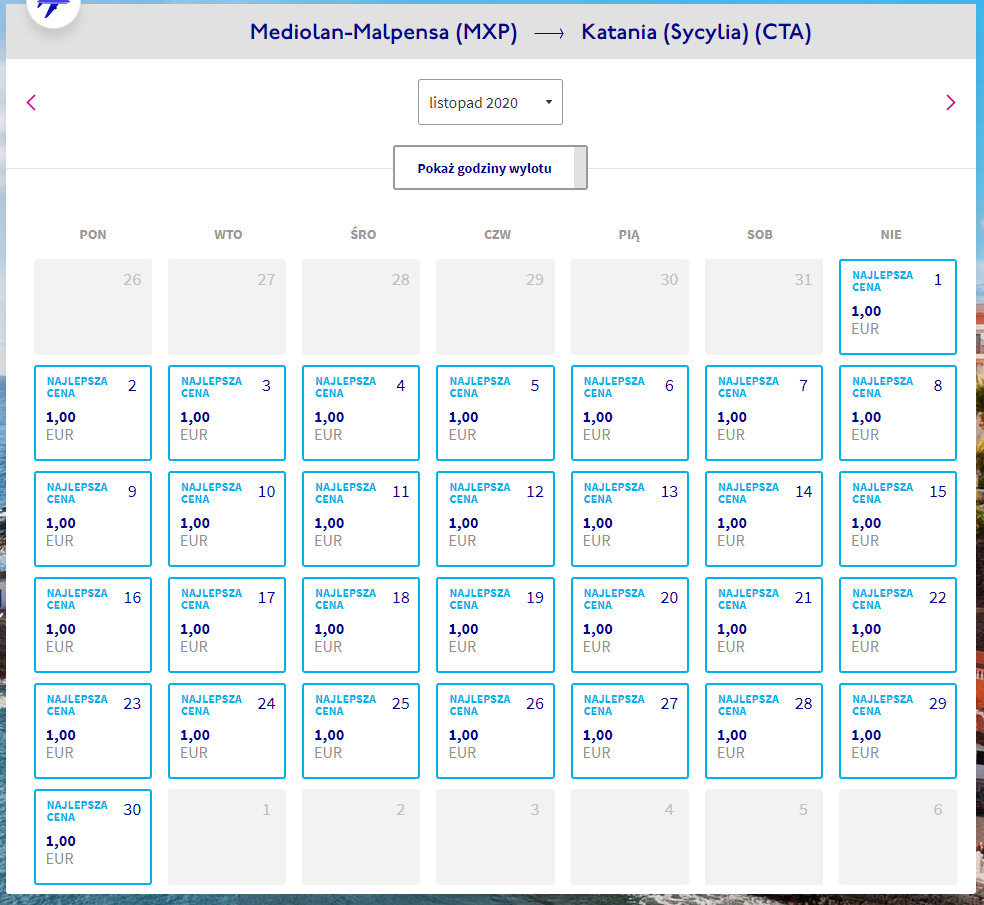Choose November 14 in calendar
The width and height of the screenshot is (984, 905).
pyautogui.click(x=764, y=519)
